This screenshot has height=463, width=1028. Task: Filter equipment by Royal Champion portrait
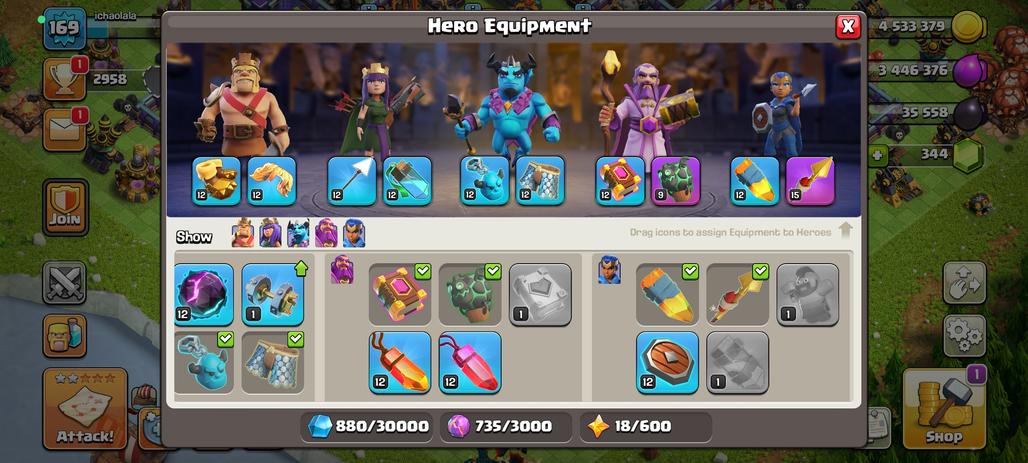[x=354, y=233]
